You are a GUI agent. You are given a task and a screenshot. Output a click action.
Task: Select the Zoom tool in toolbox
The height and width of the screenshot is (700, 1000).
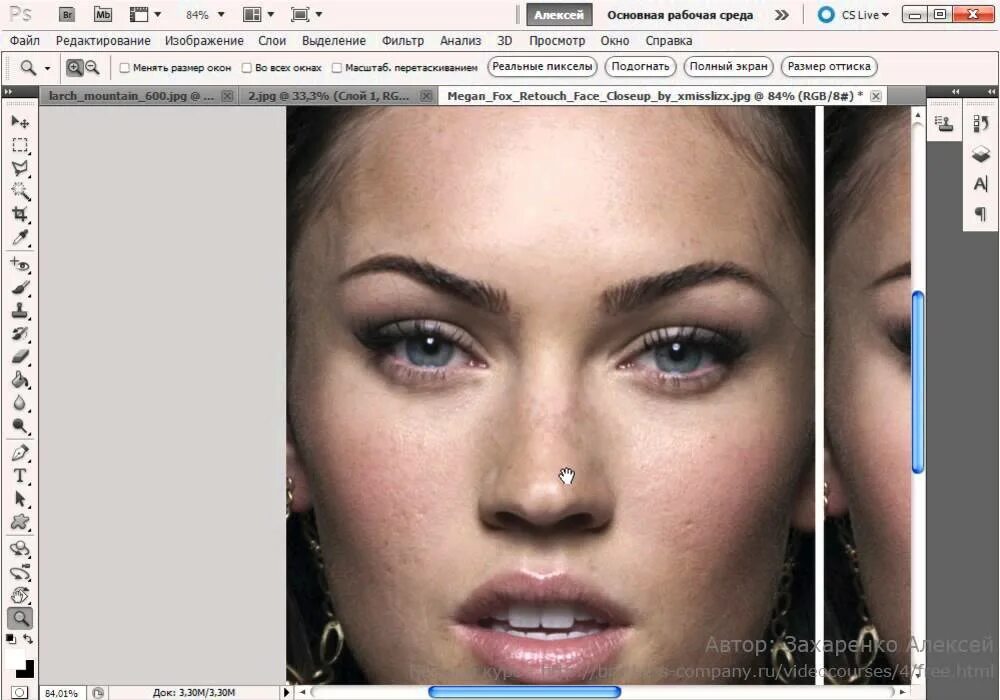pyautogui.click(x=20, y=618)
